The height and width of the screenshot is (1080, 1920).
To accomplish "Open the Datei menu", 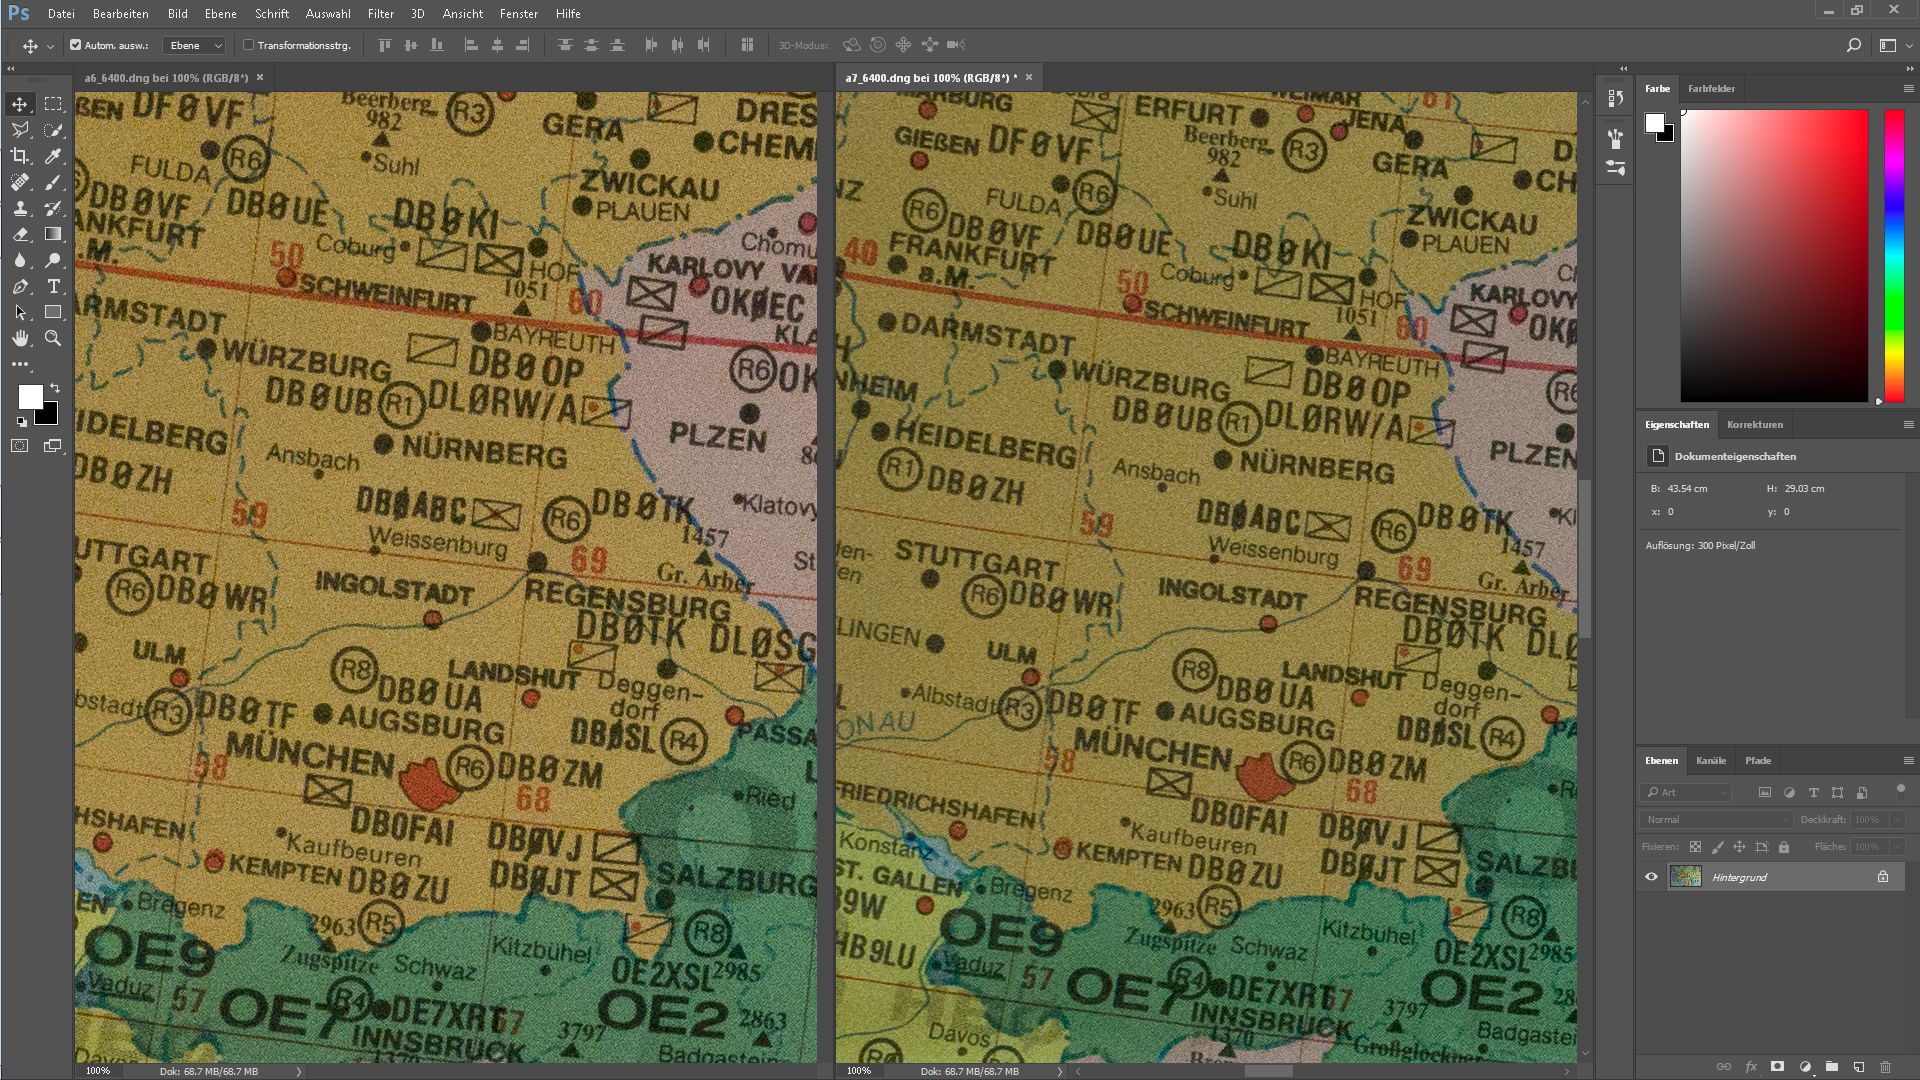I will [61, 14].
